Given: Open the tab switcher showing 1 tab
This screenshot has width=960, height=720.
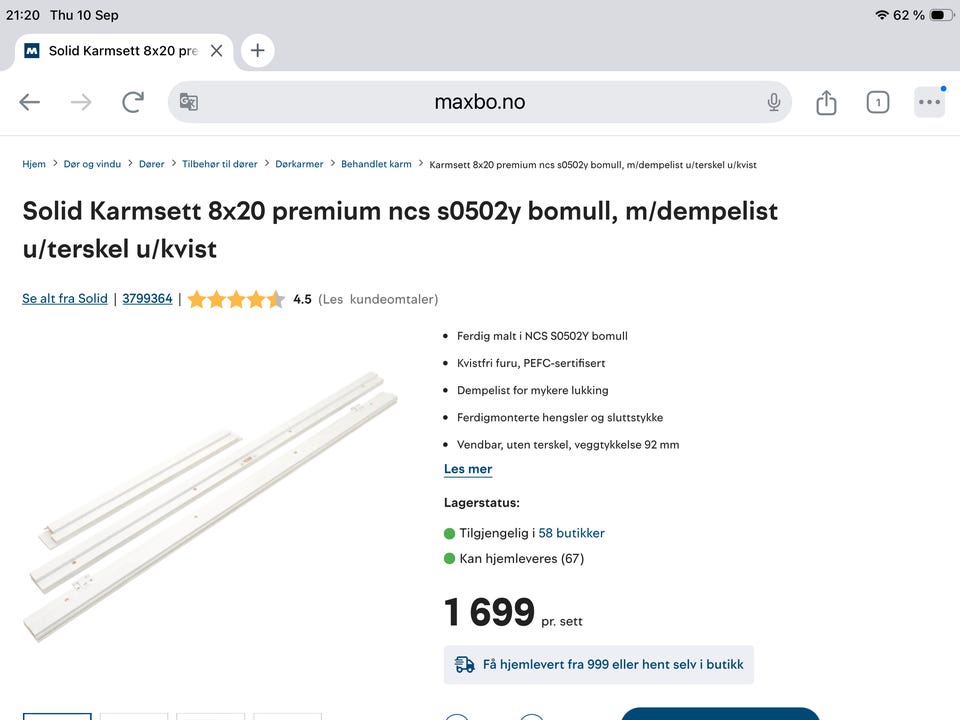Looking at the screenshot, I should pos(878,102).
